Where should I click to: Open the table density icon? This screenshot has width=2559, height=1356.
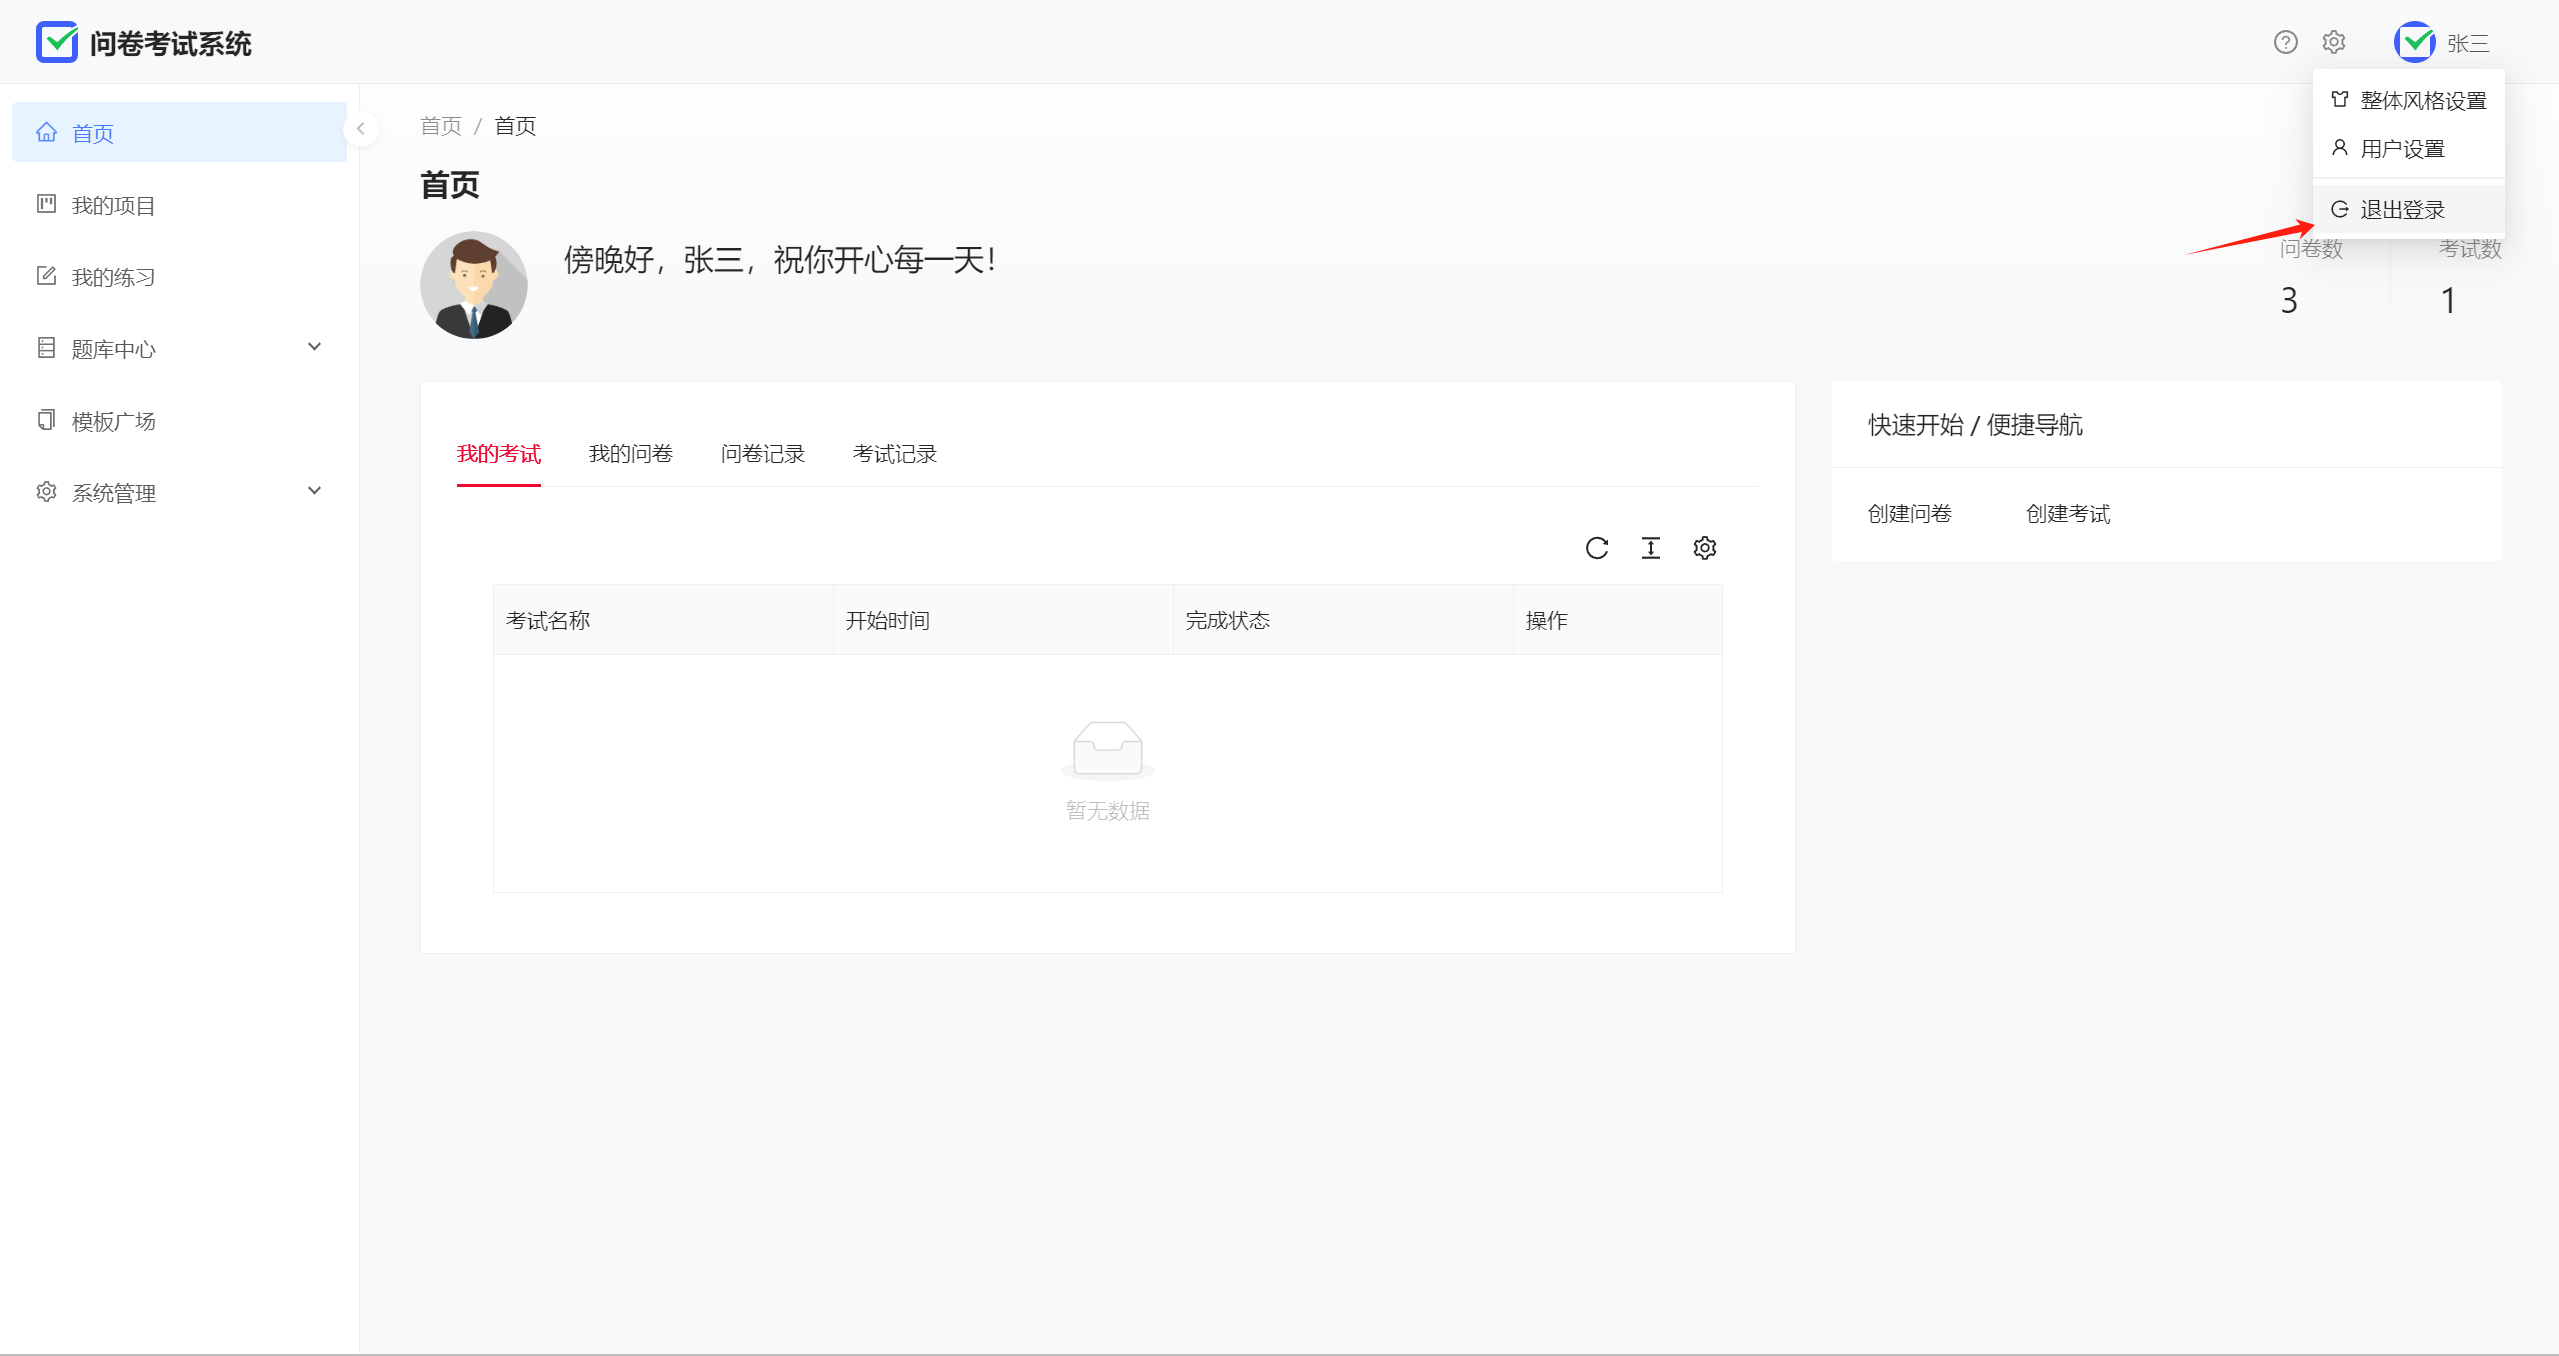(1651, 548)
